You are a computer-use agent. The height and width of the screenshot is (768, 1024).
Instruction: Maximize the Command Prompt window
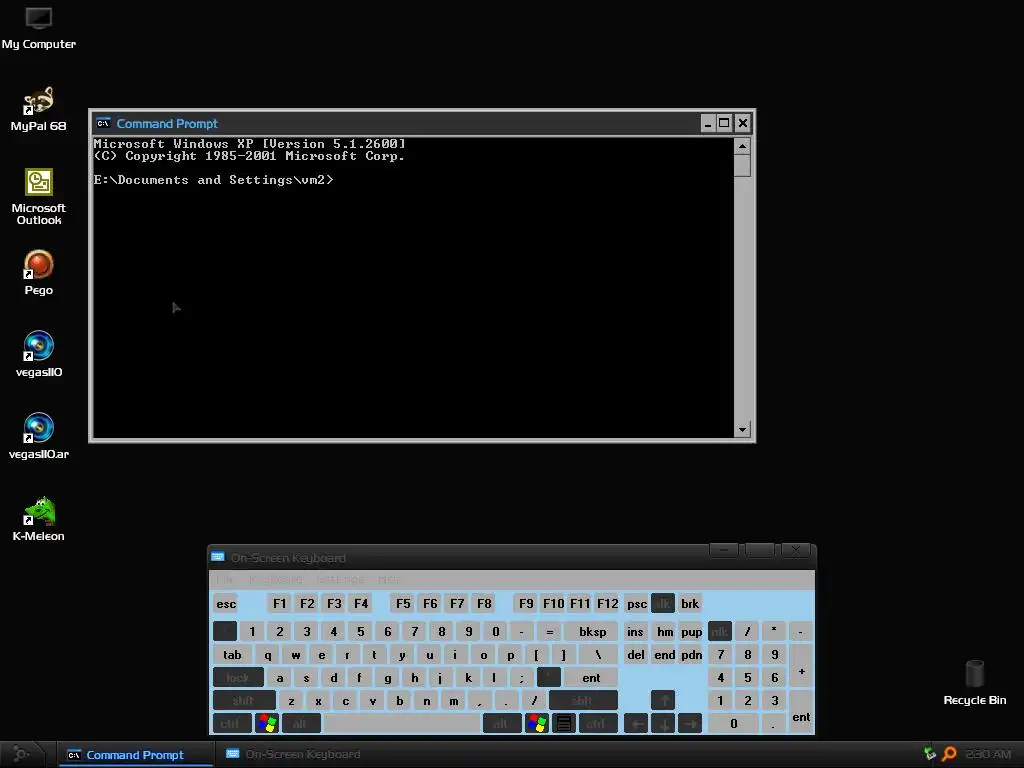724,123
